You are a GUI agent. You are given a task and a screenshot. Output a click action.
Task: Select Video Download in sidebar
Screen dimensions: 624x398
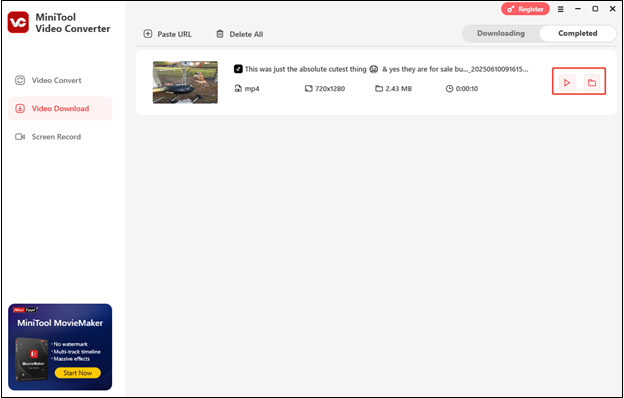pyautogui.click(x=60, y=108)
